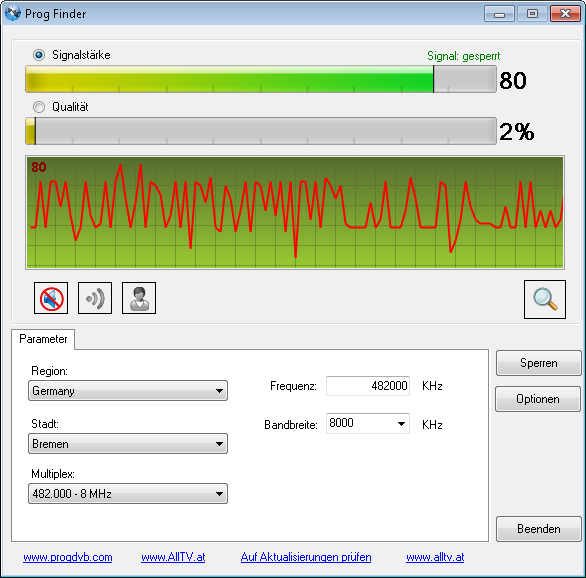Image resolution: width=586 pixels, height=578 pixels.
Task: Open the Optionen button
Action: [538, 399]
